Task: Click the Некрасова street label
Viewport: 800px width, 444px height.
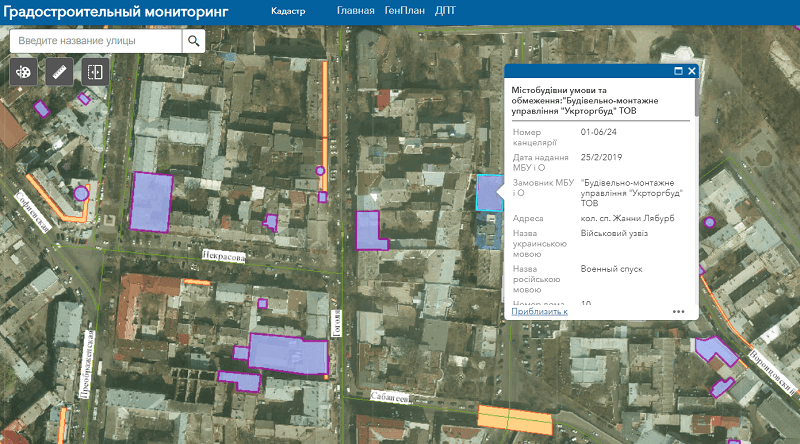Action: tap(223, 256)
